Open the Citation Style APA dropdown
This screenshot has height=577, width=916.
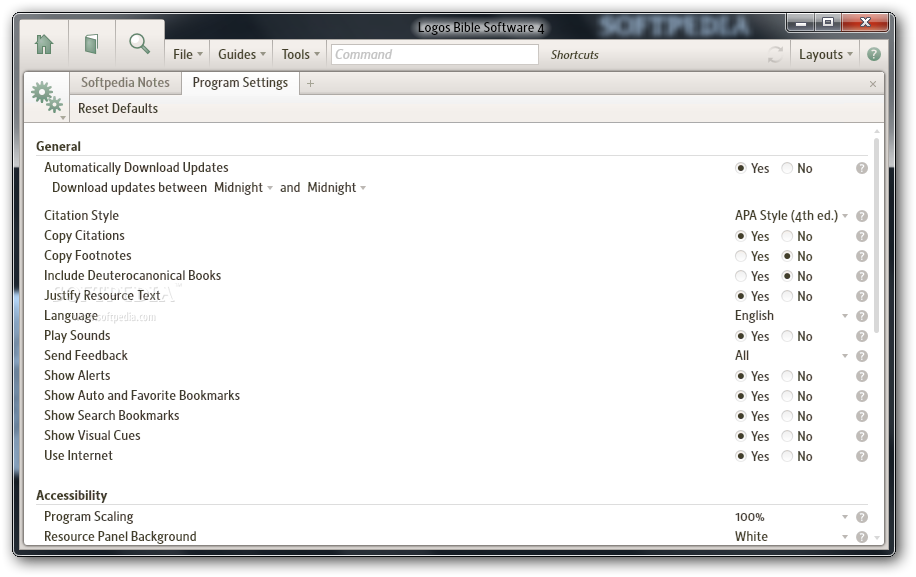pos(792,215)
